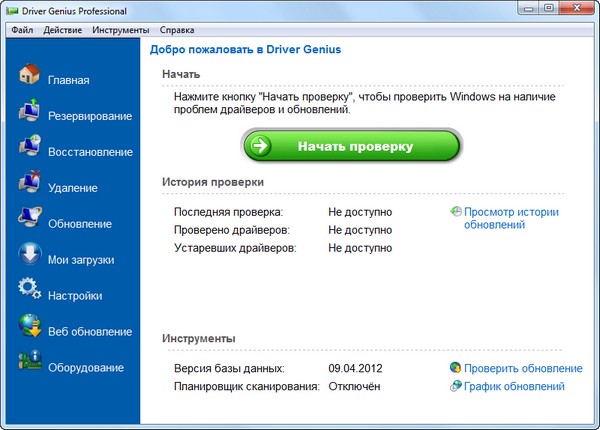The image size is (600, 430).
Task: Open the Справка menu
Action: click(177, 30)
